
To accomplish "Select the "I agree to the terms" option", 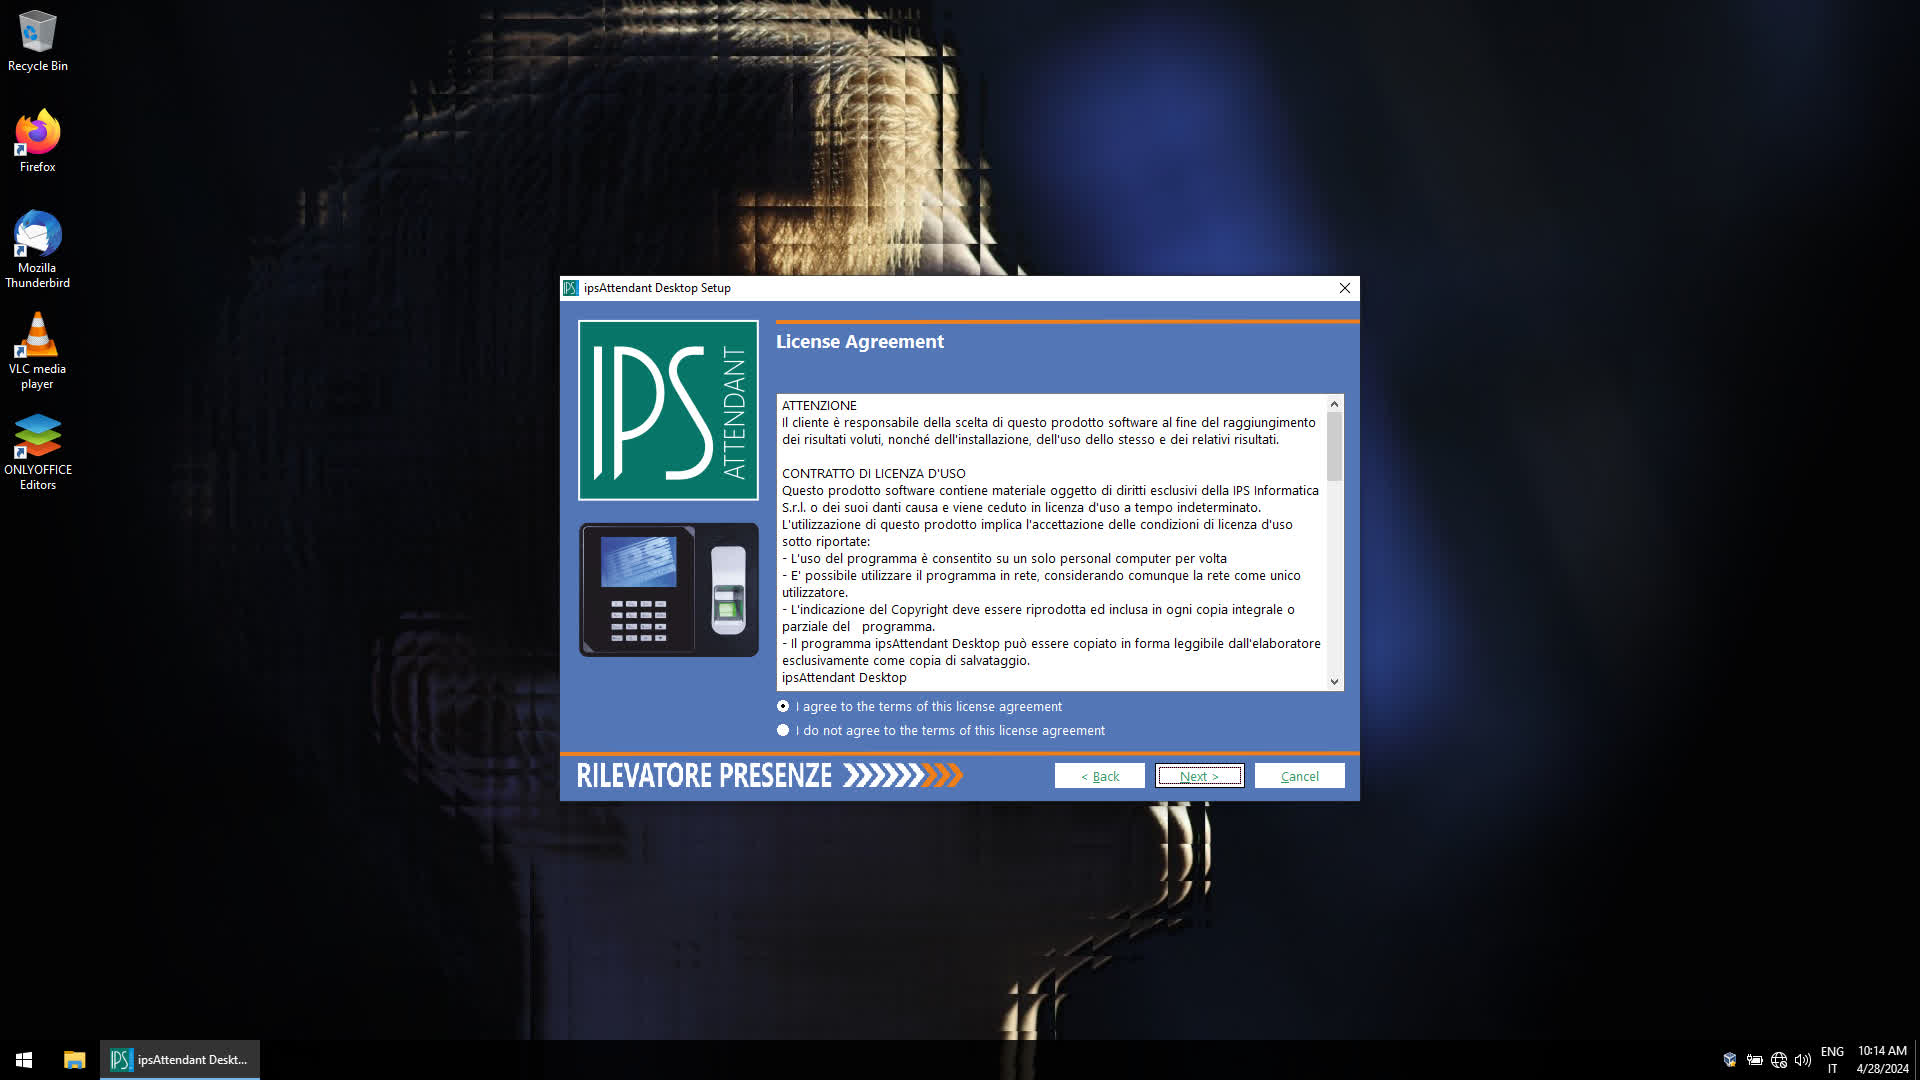I will [x=783, y=706].
